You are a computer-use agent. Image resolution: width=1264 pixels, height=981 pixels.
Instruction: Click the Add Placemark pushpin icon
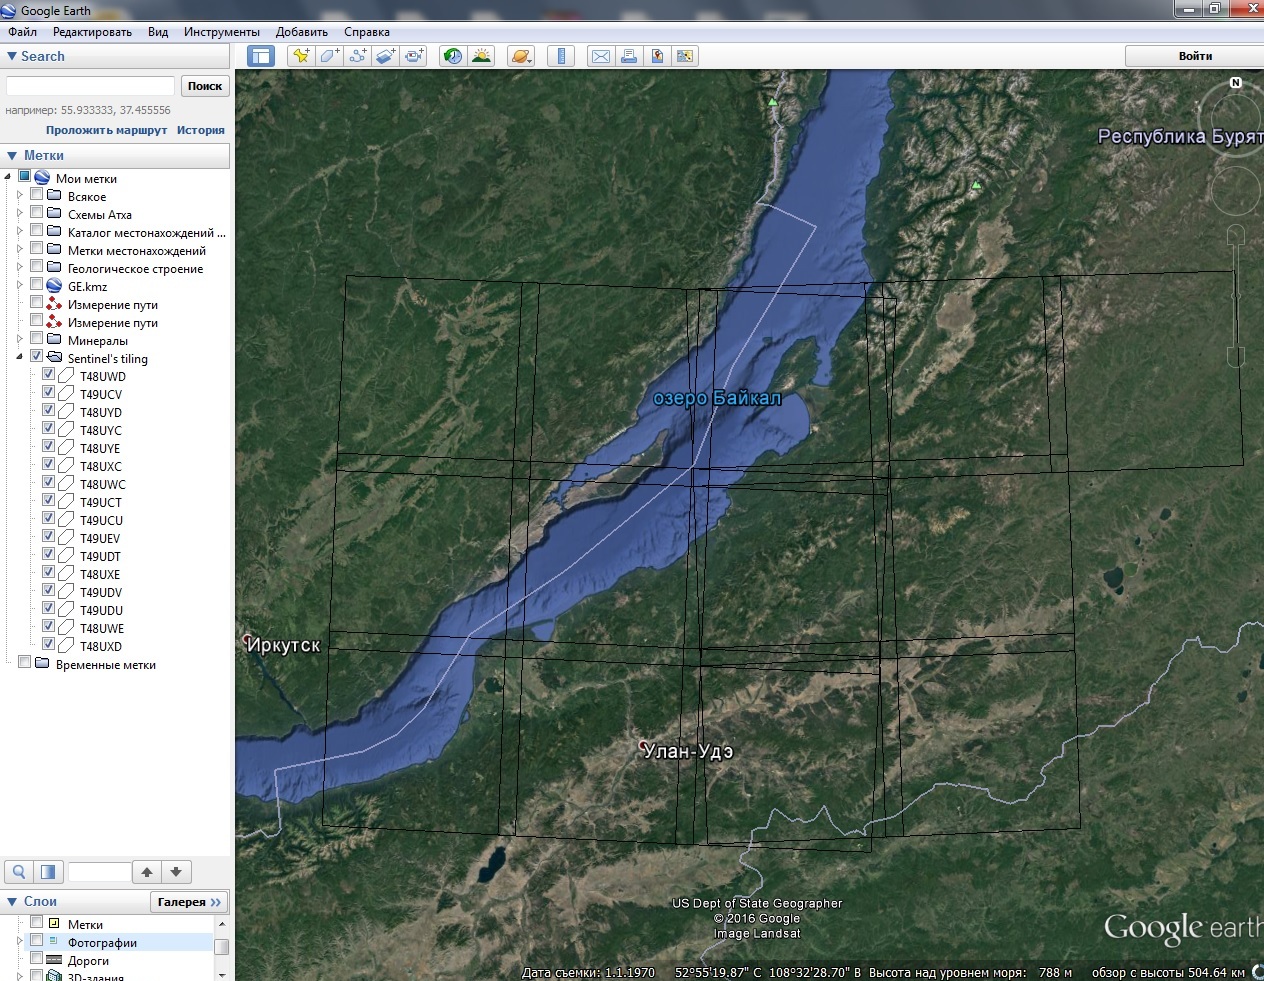(x=300, y=56)
